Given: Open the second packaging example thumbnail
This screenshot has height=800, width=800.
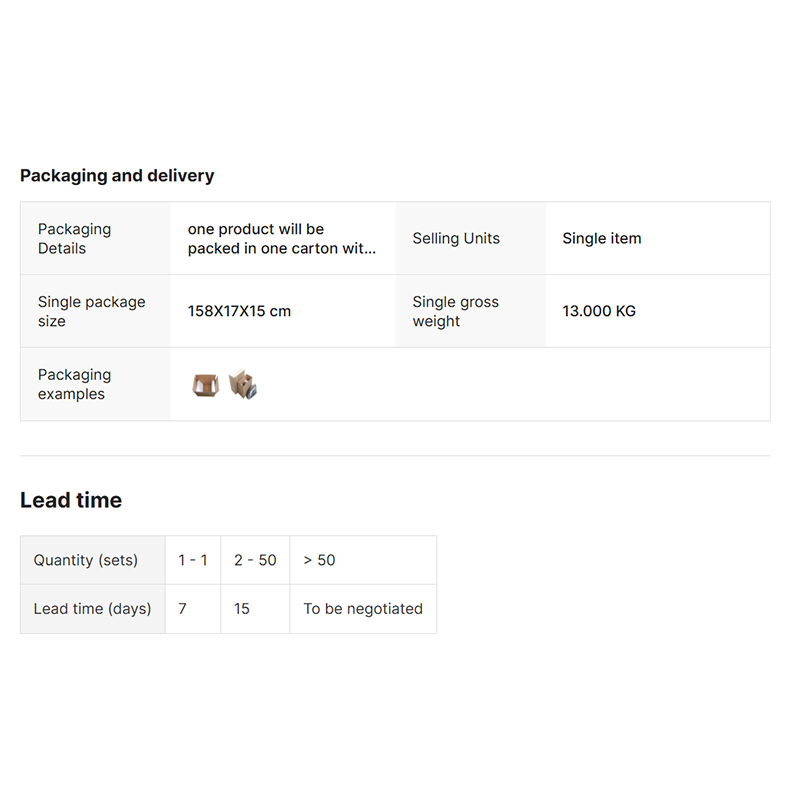Looking at the screenshot, I should [x=243, y=385].
